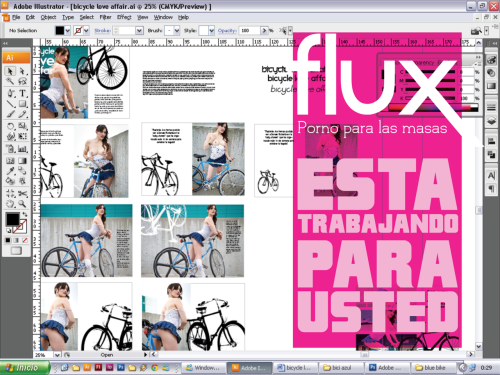Show the Pathfinder panel from dock
500x375 pixels.
coord(491,154)
